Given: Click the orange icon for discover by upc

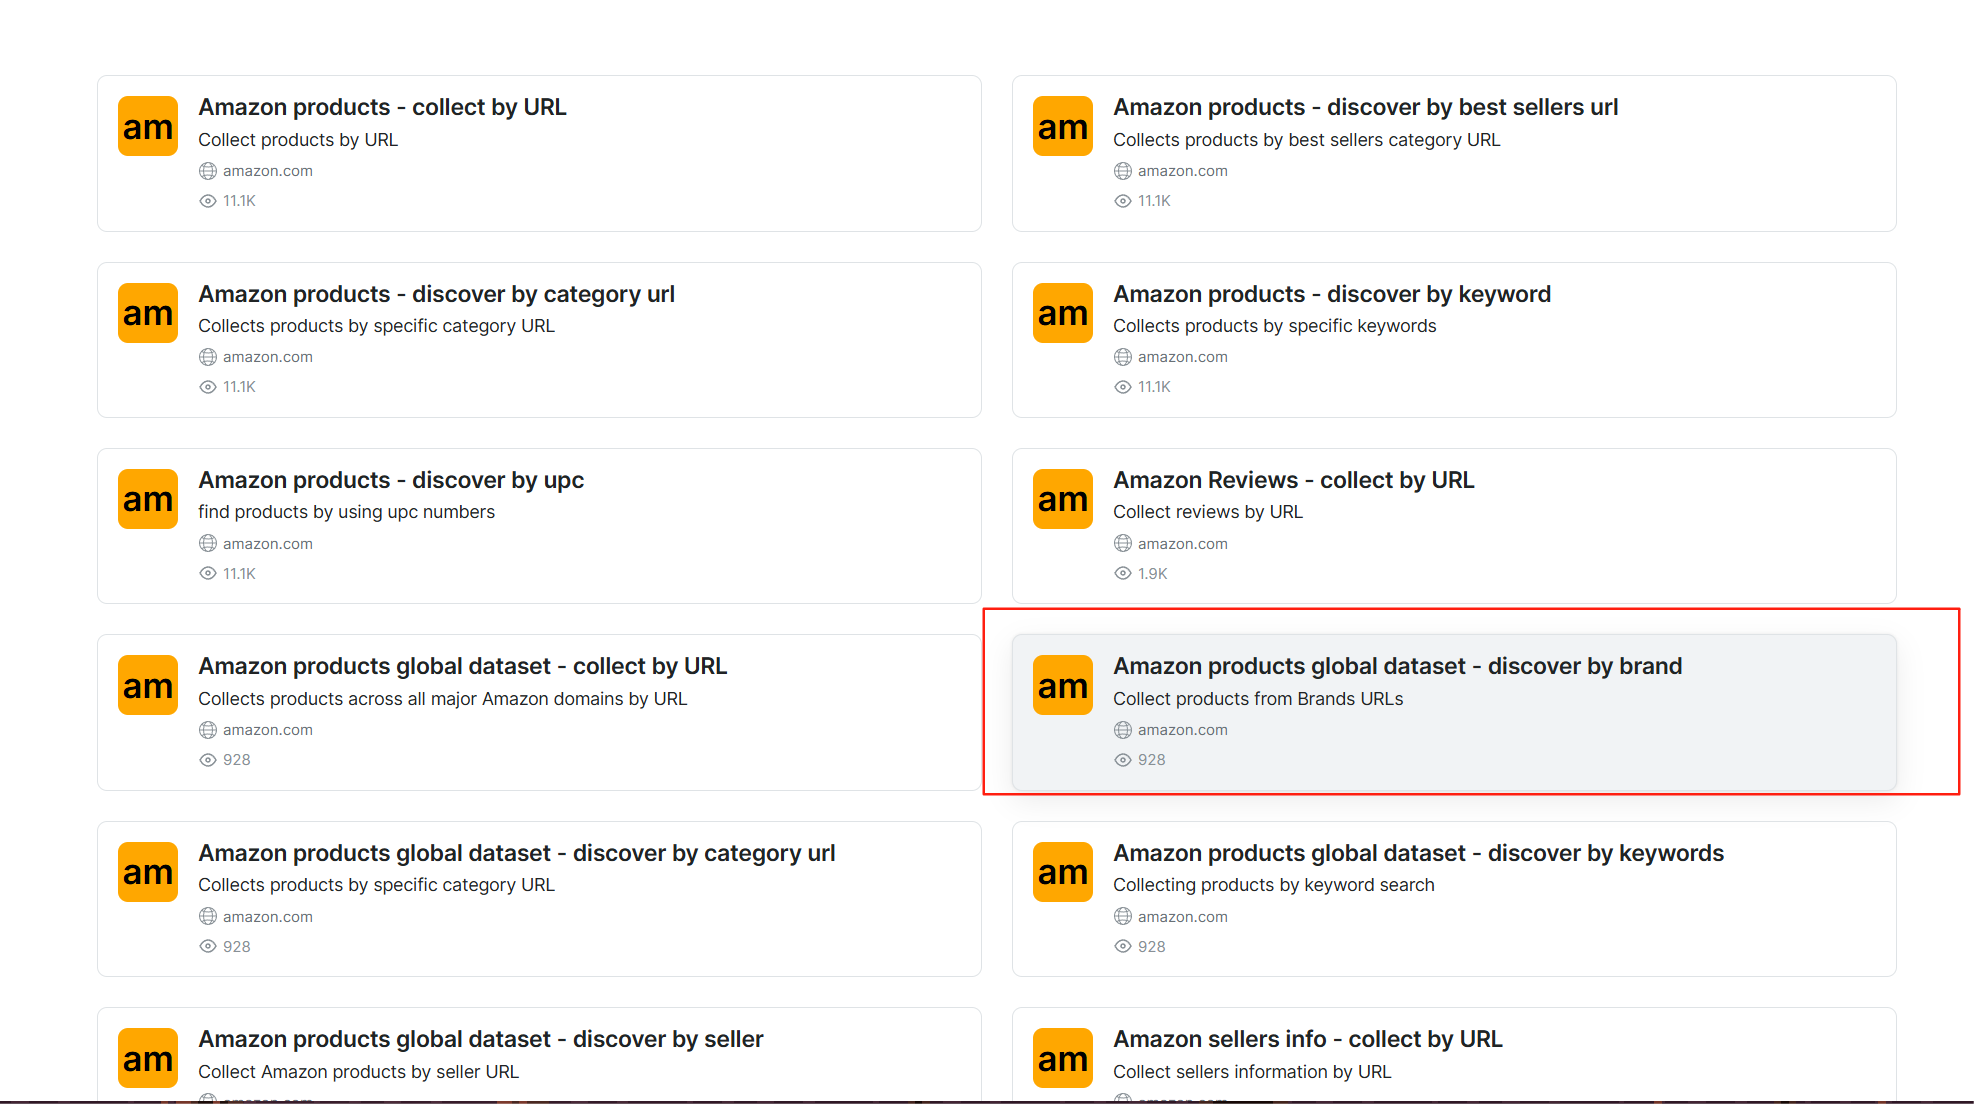Looking at the screenshot, I should 147,499.
